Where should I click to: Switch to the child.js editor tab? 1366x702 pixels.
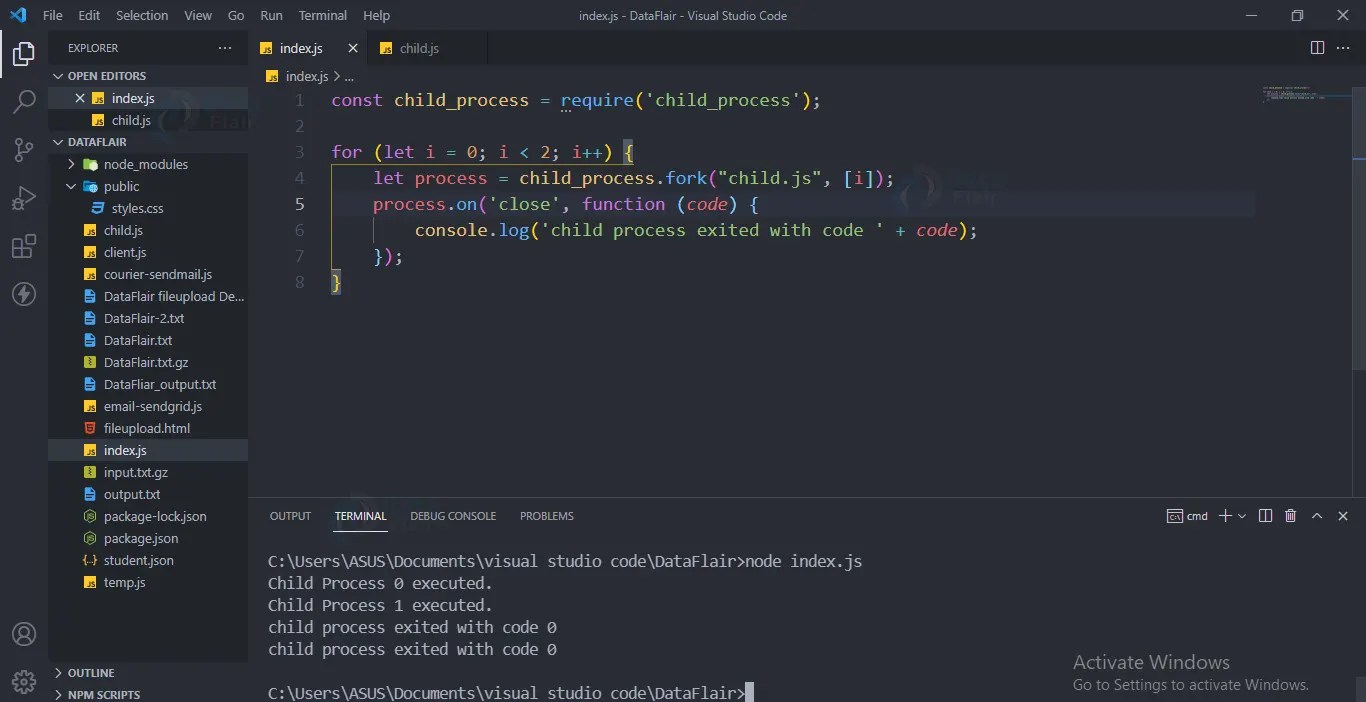pyautogui.click(x=417, y=47)
